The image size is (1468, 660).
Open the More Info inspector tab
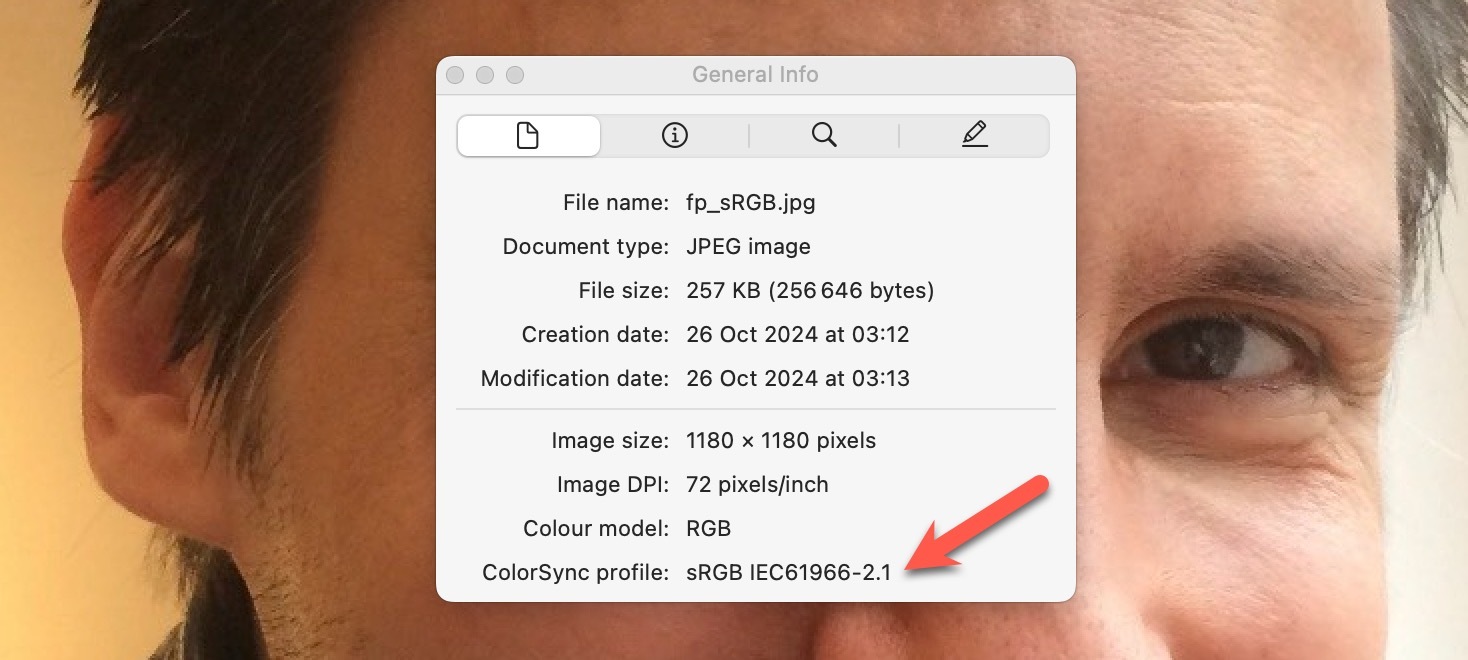[x=675, y=136]
